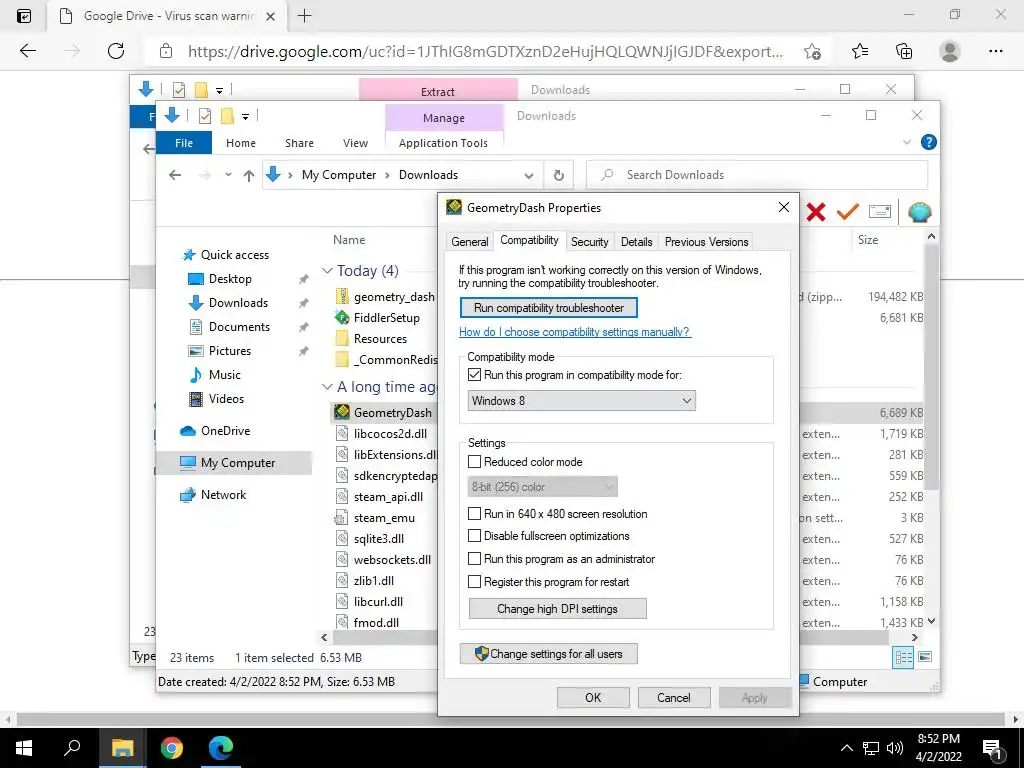Click the properties icon in quick access toolbar
This screenshot has height=768, width=1024.
click(x=204, y=116)
